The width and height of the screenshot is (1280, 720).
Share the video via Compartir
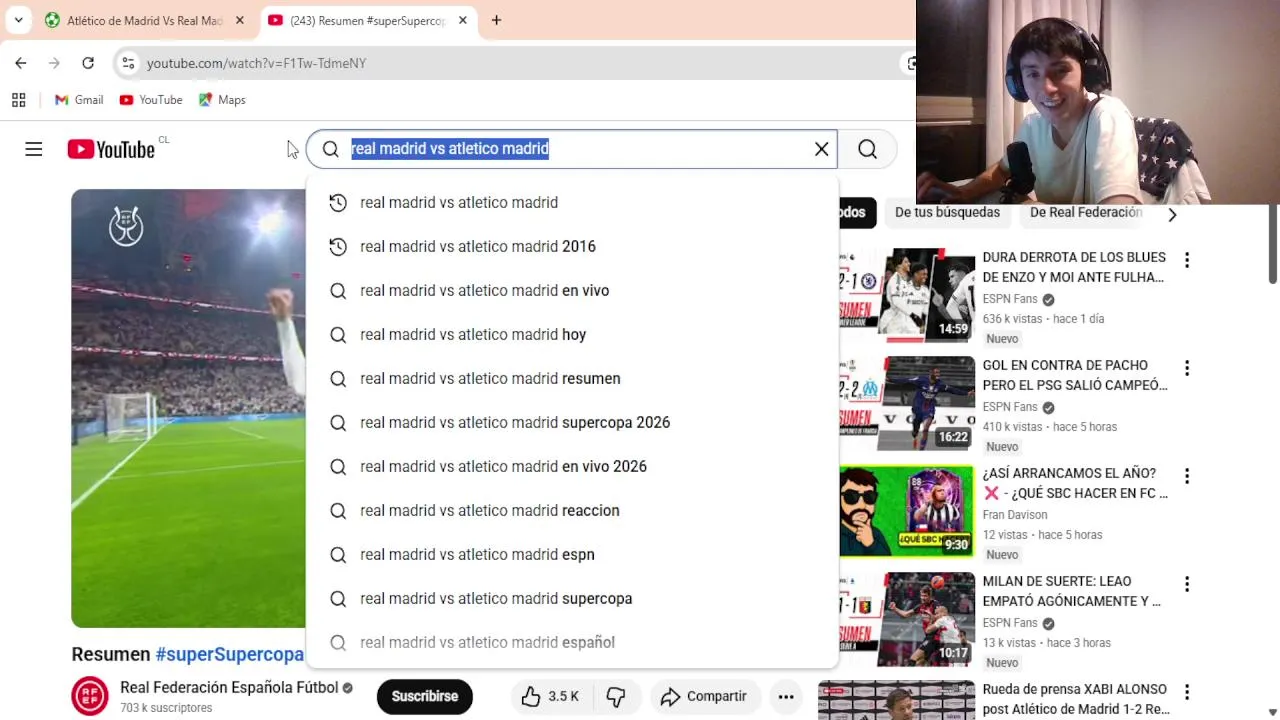[x=704, y=696]
